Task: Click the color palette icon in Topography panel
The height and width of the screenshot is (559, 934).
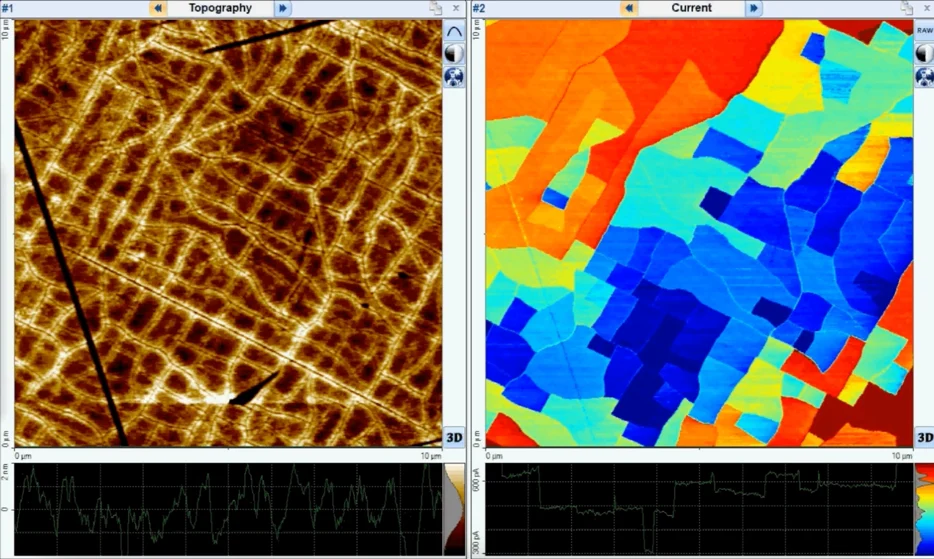Action: pos(454,76)
